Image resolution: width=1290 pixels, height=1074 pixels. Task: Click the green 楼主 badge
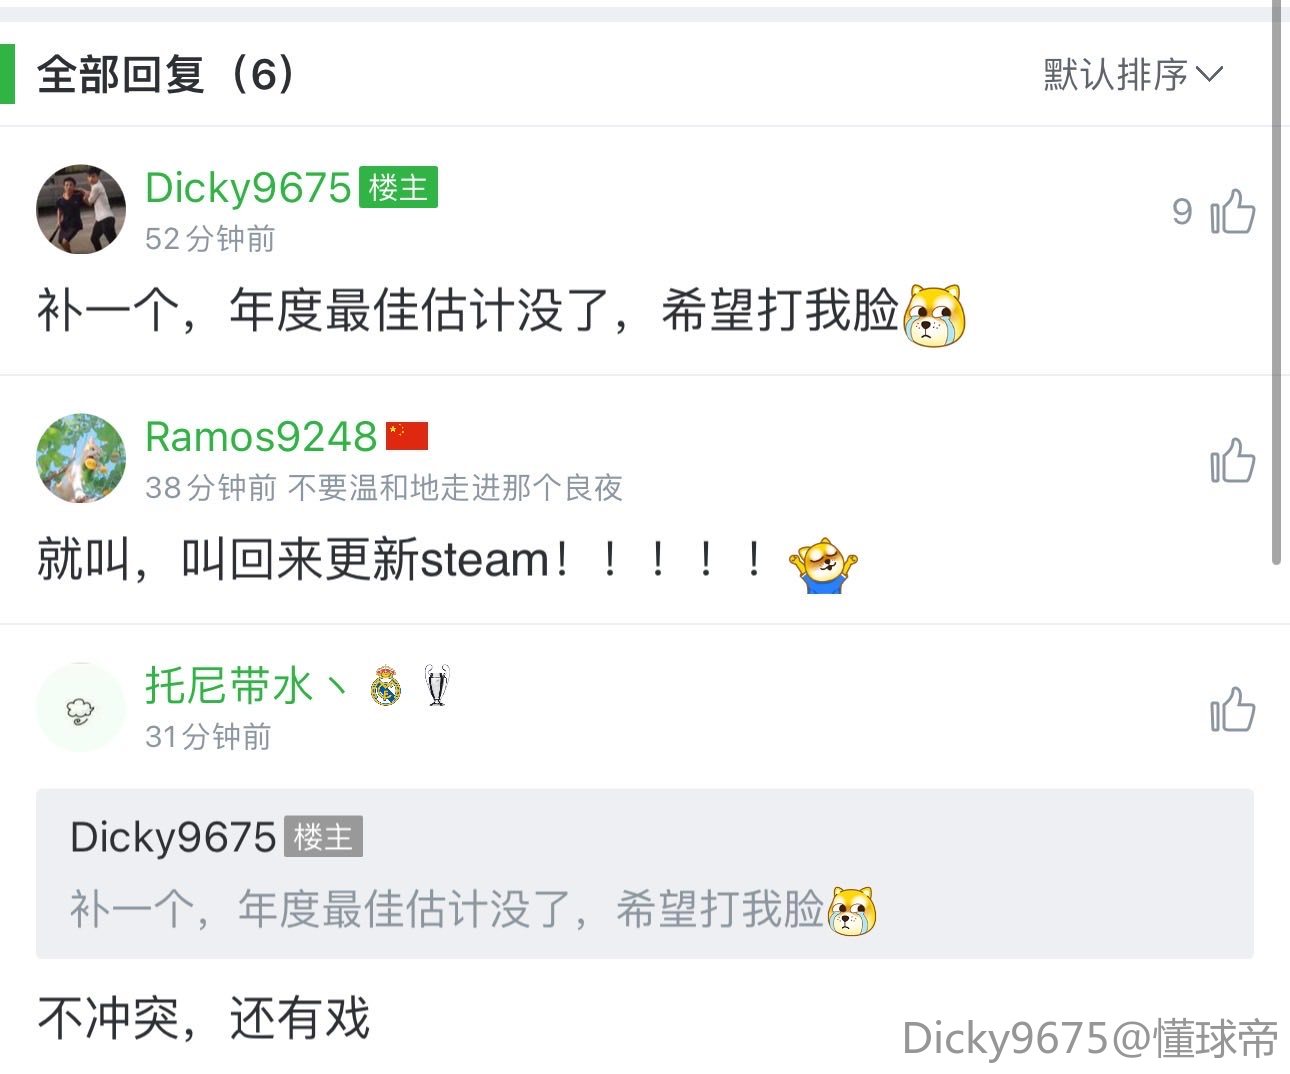[x=398, y=187]
